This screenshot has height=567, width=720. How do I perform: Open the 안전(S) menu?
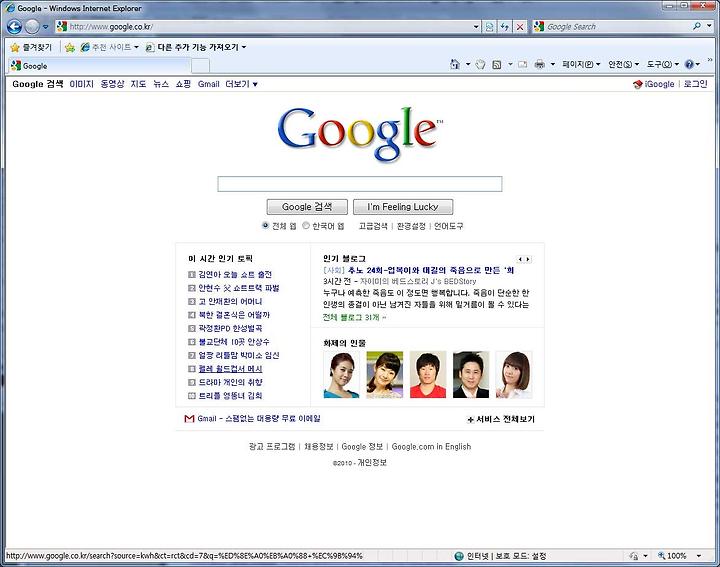tap(623, 64)
